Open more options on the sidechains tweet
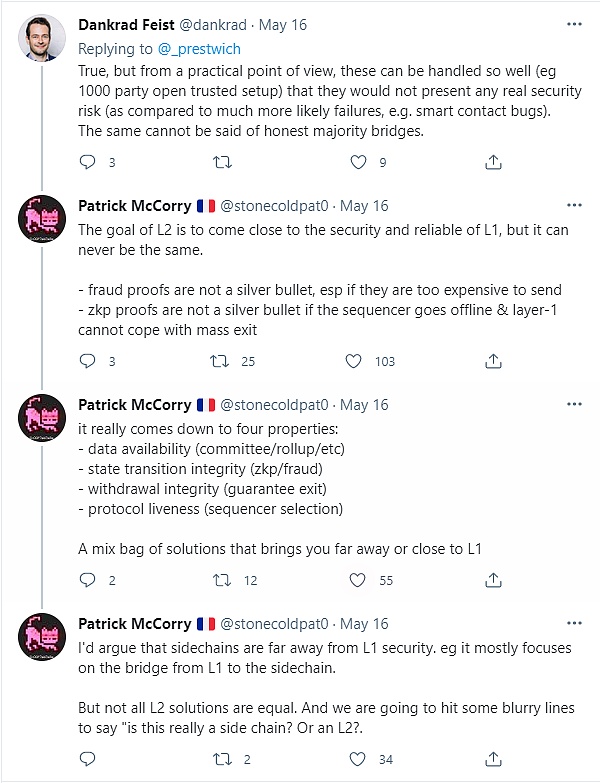The height and width of the screenshot is (783, 600). 575,623
